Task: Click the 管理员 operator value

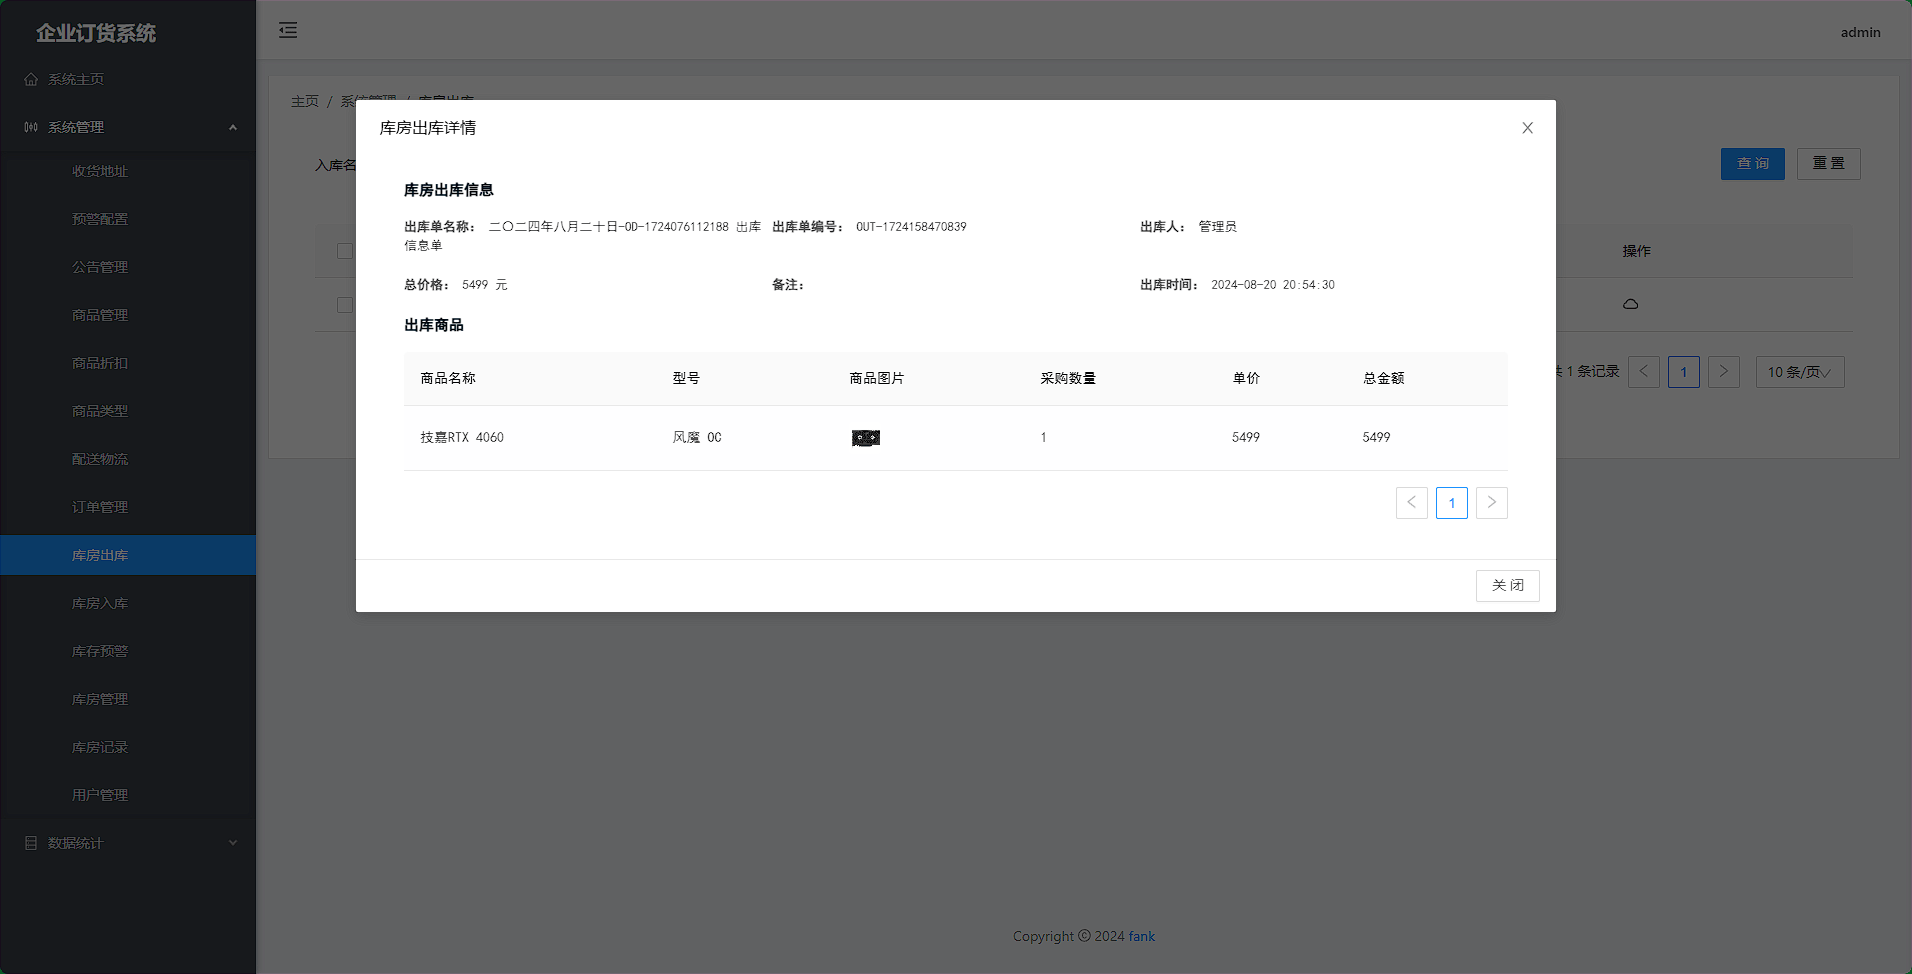Action: pos(1218,227)
